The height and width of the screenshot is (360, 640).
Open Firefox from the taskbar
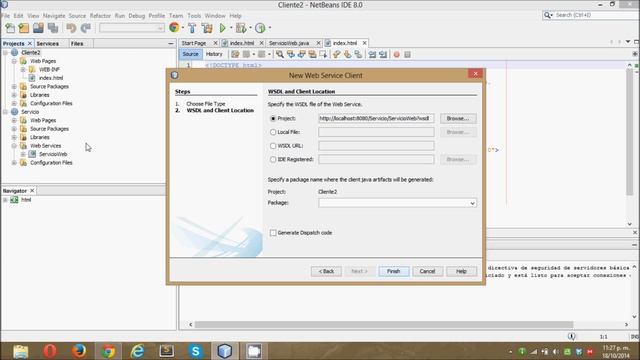(79, 351)
